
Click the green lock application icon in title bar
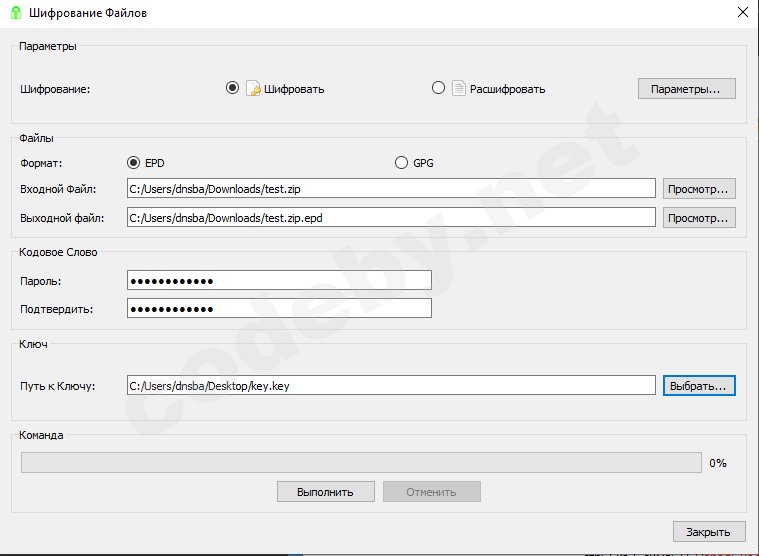click(16, 13)
